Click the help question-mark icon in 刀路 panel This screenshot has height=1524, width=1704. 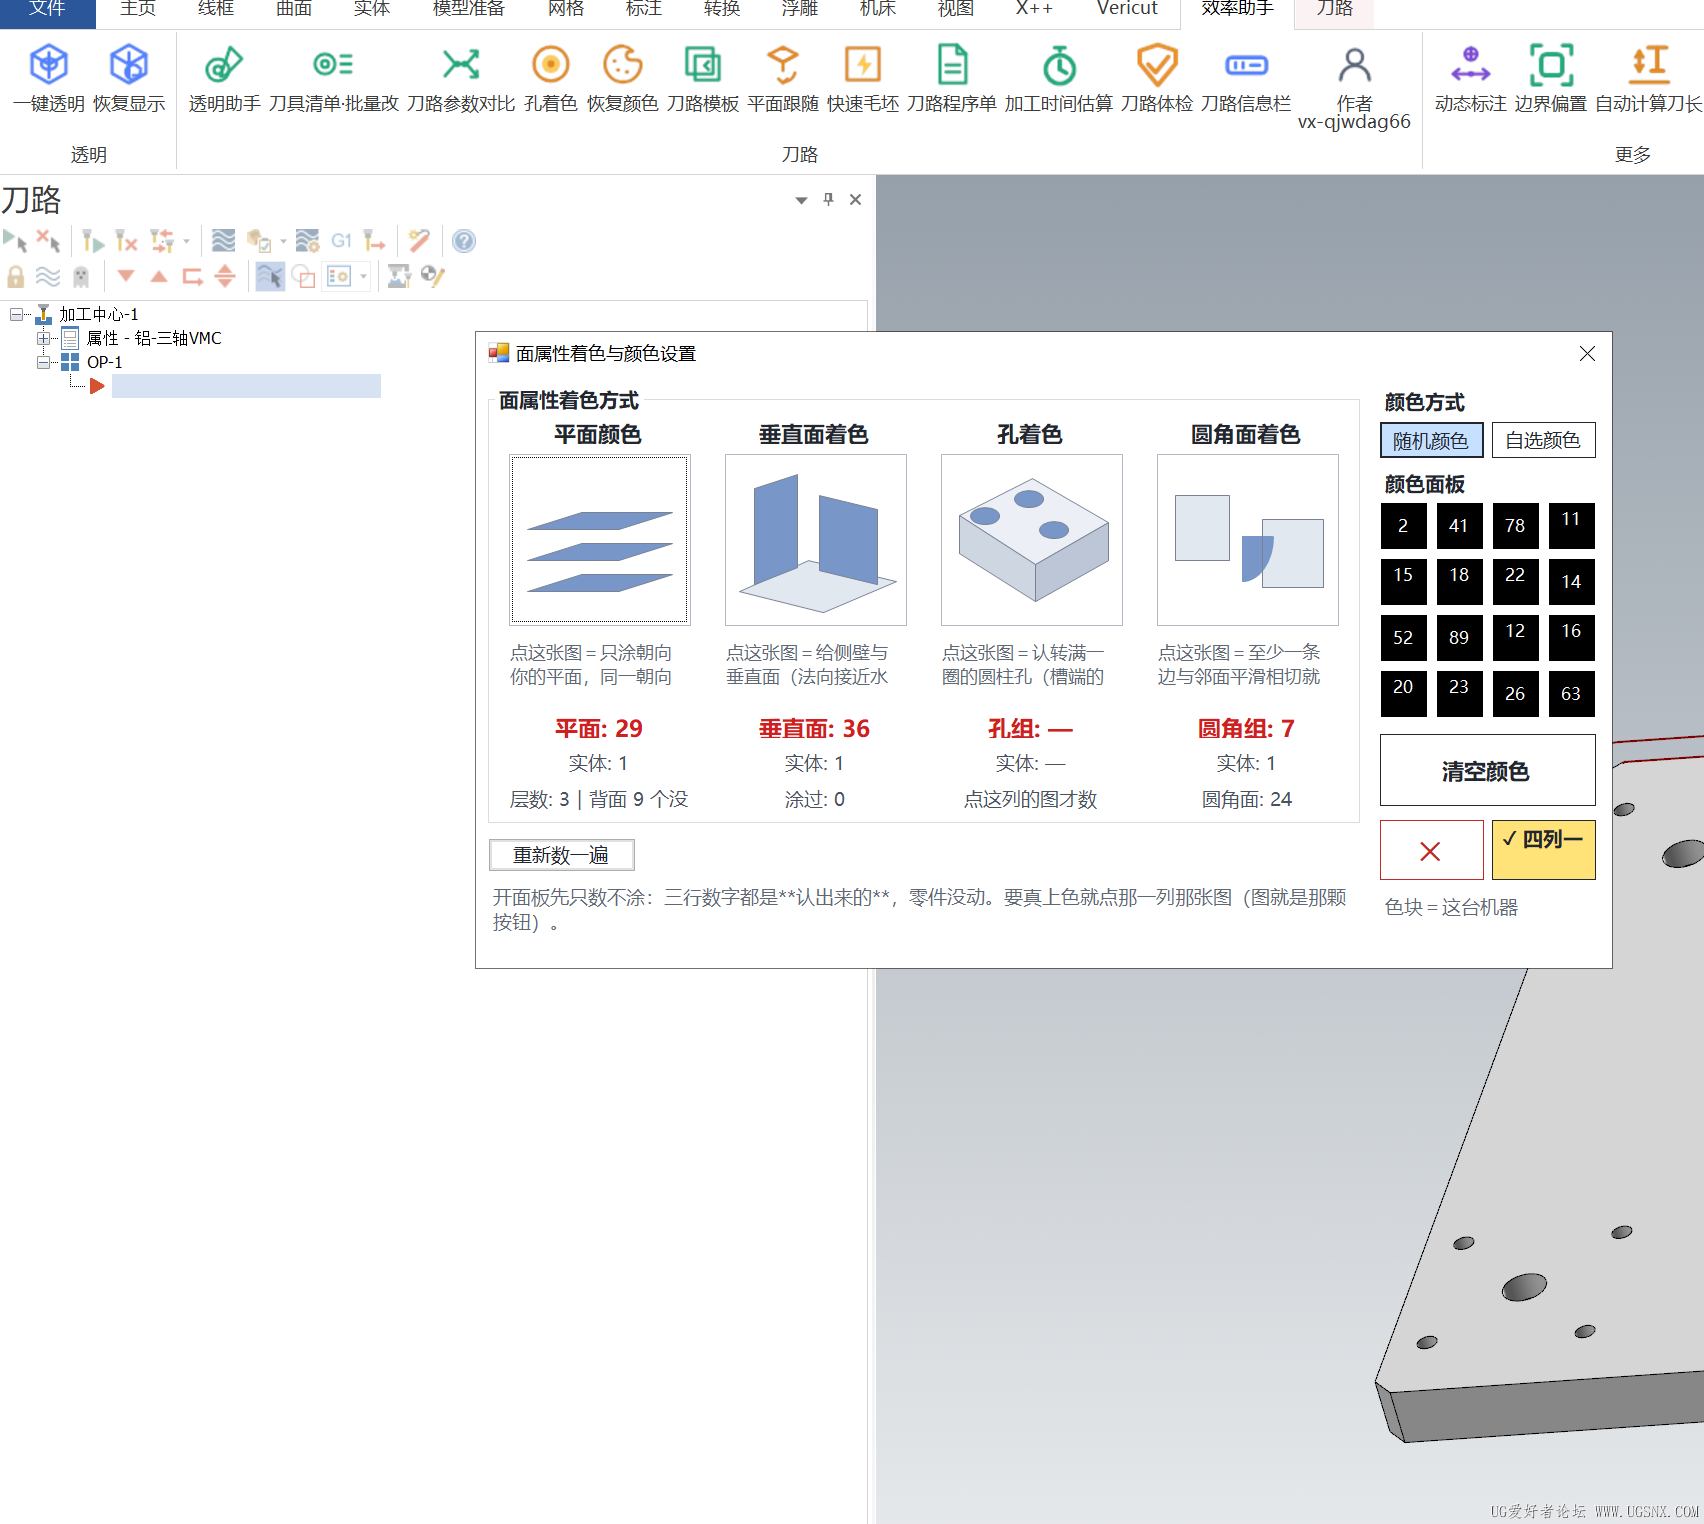(x=464, y=241)
